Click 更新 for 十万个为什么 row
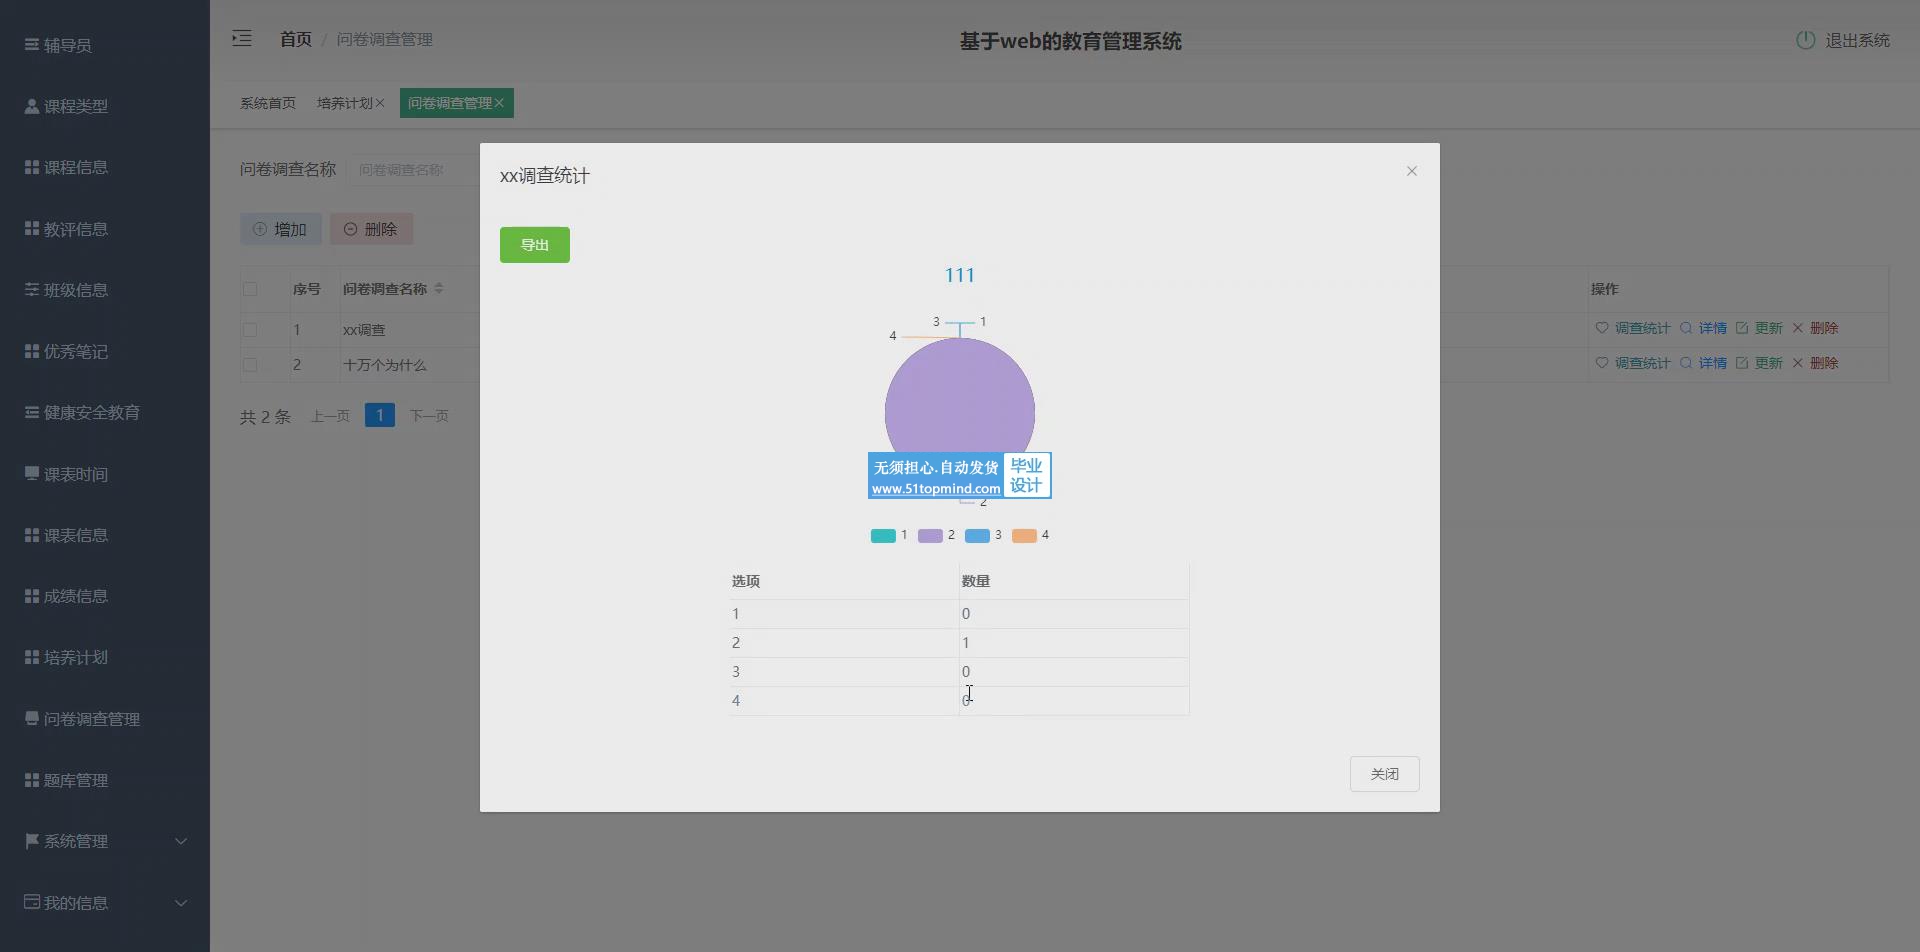The image size is (1920, 952). (1759, 363)
